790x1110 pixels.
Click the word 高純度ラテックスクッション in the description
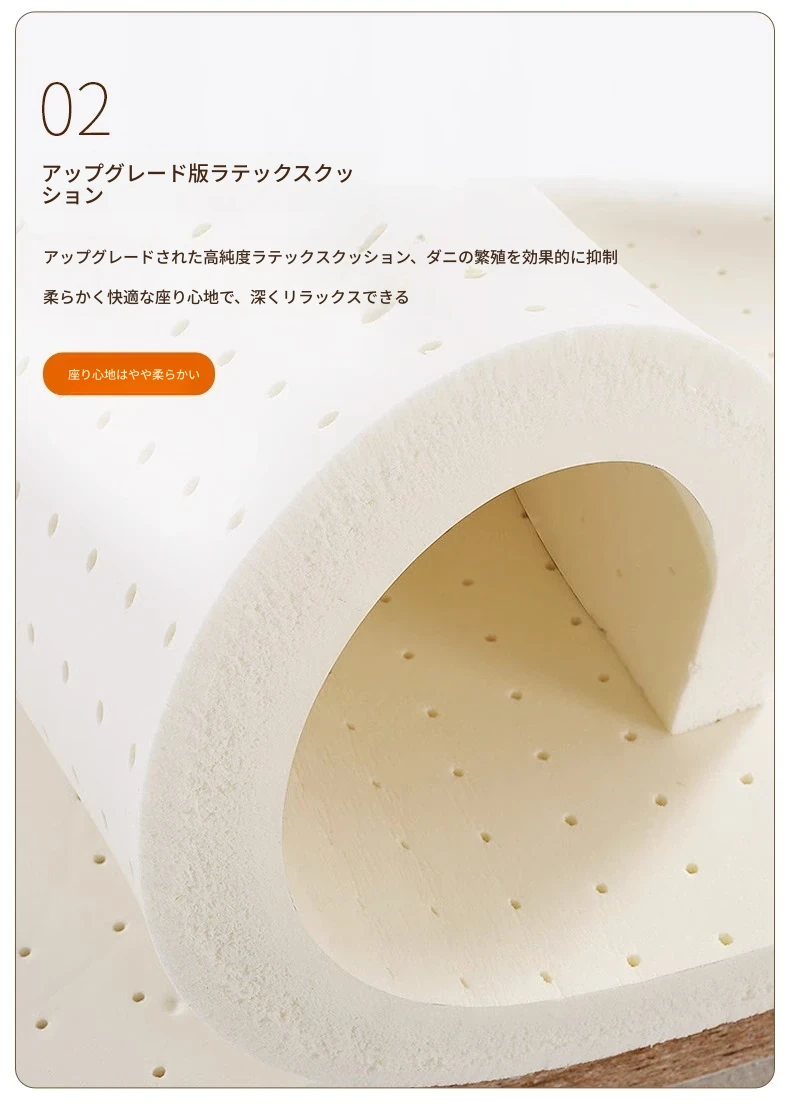coord(306,257)
